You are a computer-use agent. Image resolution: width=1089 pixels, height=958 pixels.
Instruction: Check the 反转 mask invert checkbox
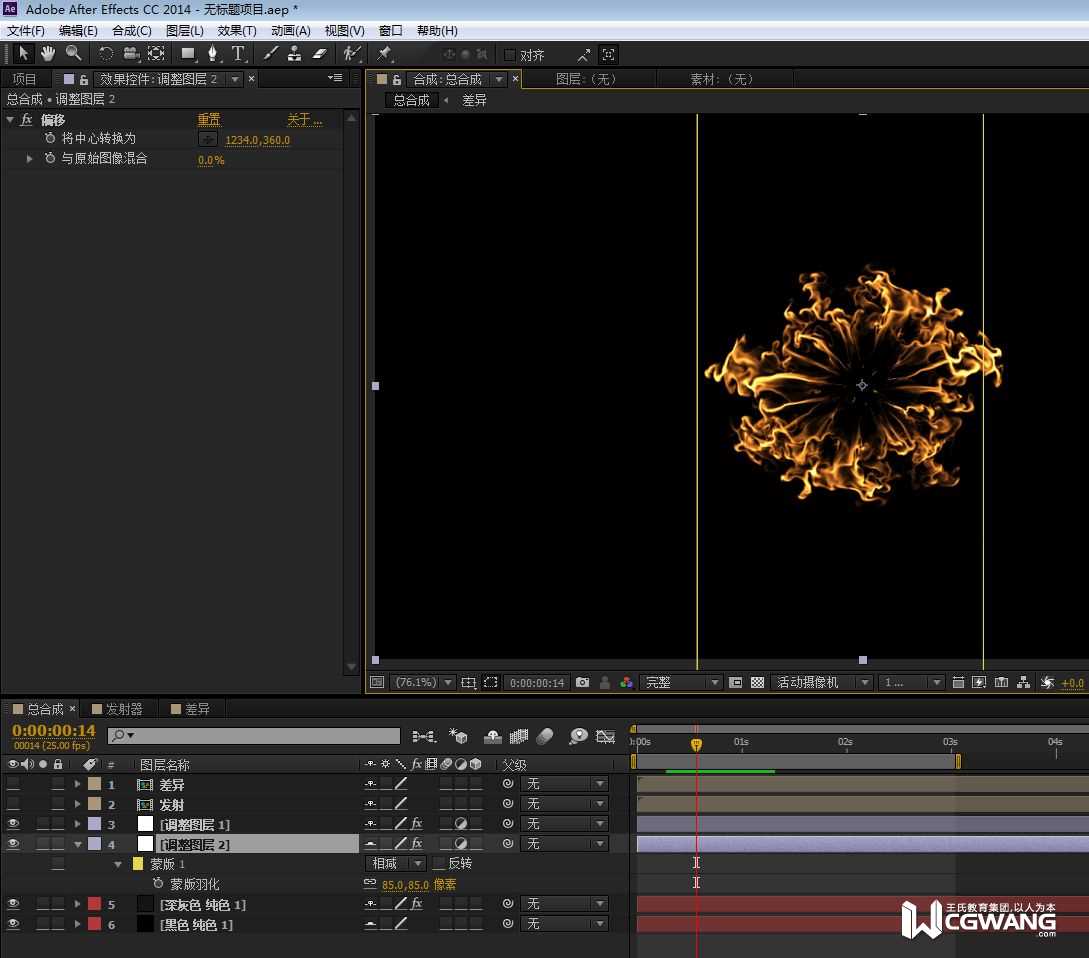point(439,864)
